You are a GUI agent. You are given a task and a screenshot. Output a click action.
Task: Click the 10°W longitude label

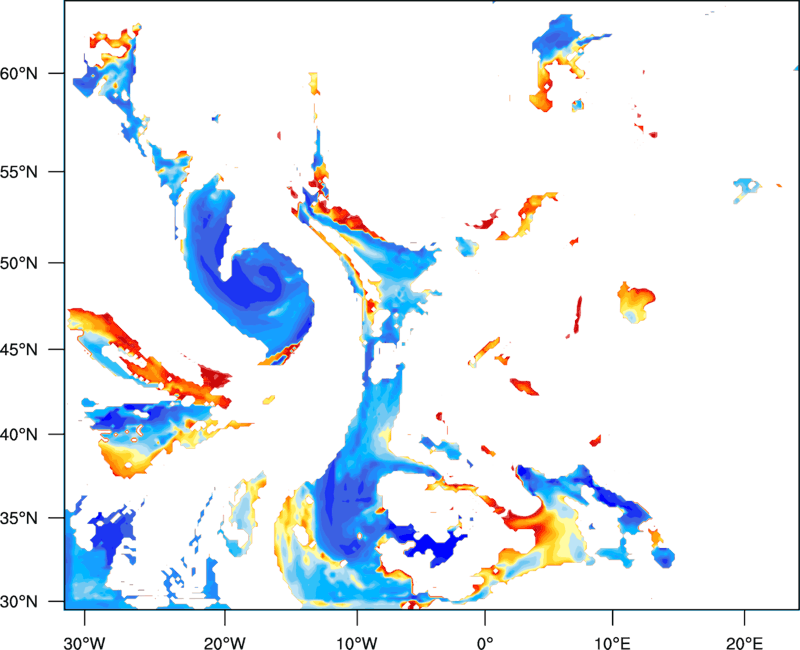tap(357, 643)
